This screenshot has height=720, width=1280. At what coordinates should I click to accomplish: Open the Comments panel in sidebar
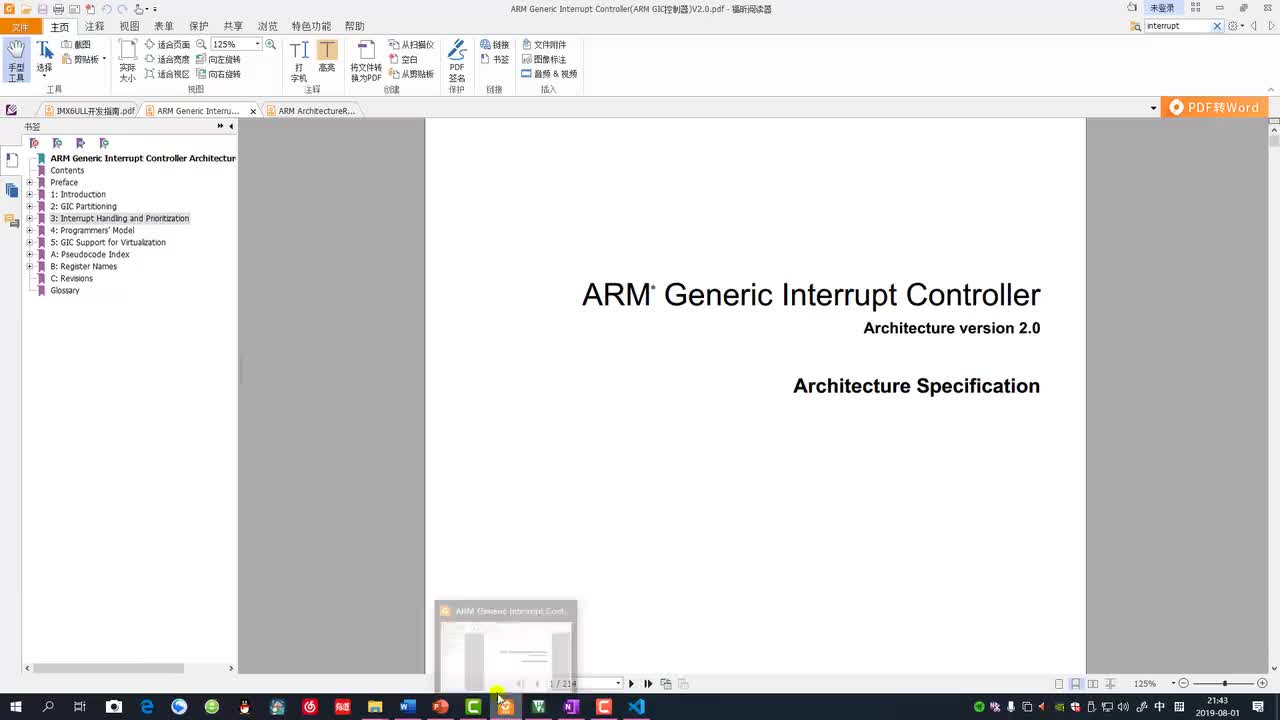12,220
